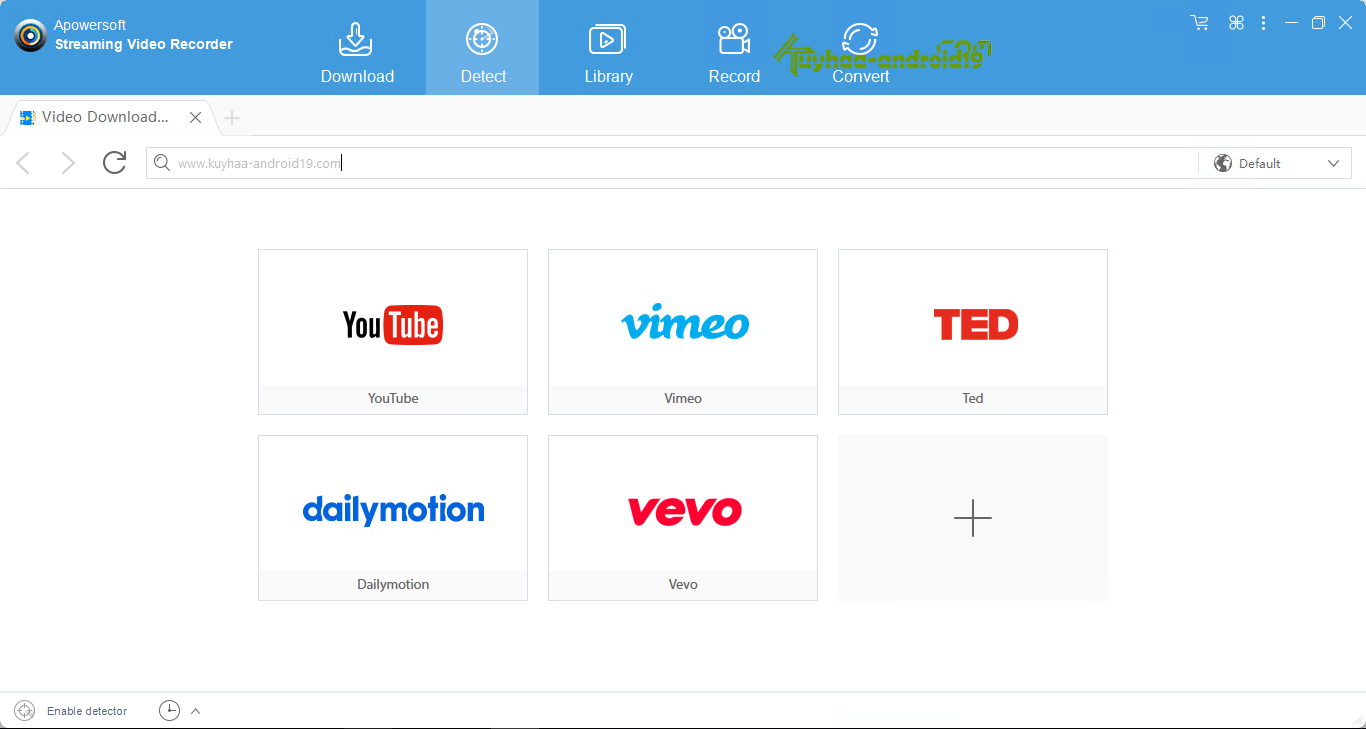Click the four-dot clover icon in title bar

pyautogui.click(x=1236, y=22)
